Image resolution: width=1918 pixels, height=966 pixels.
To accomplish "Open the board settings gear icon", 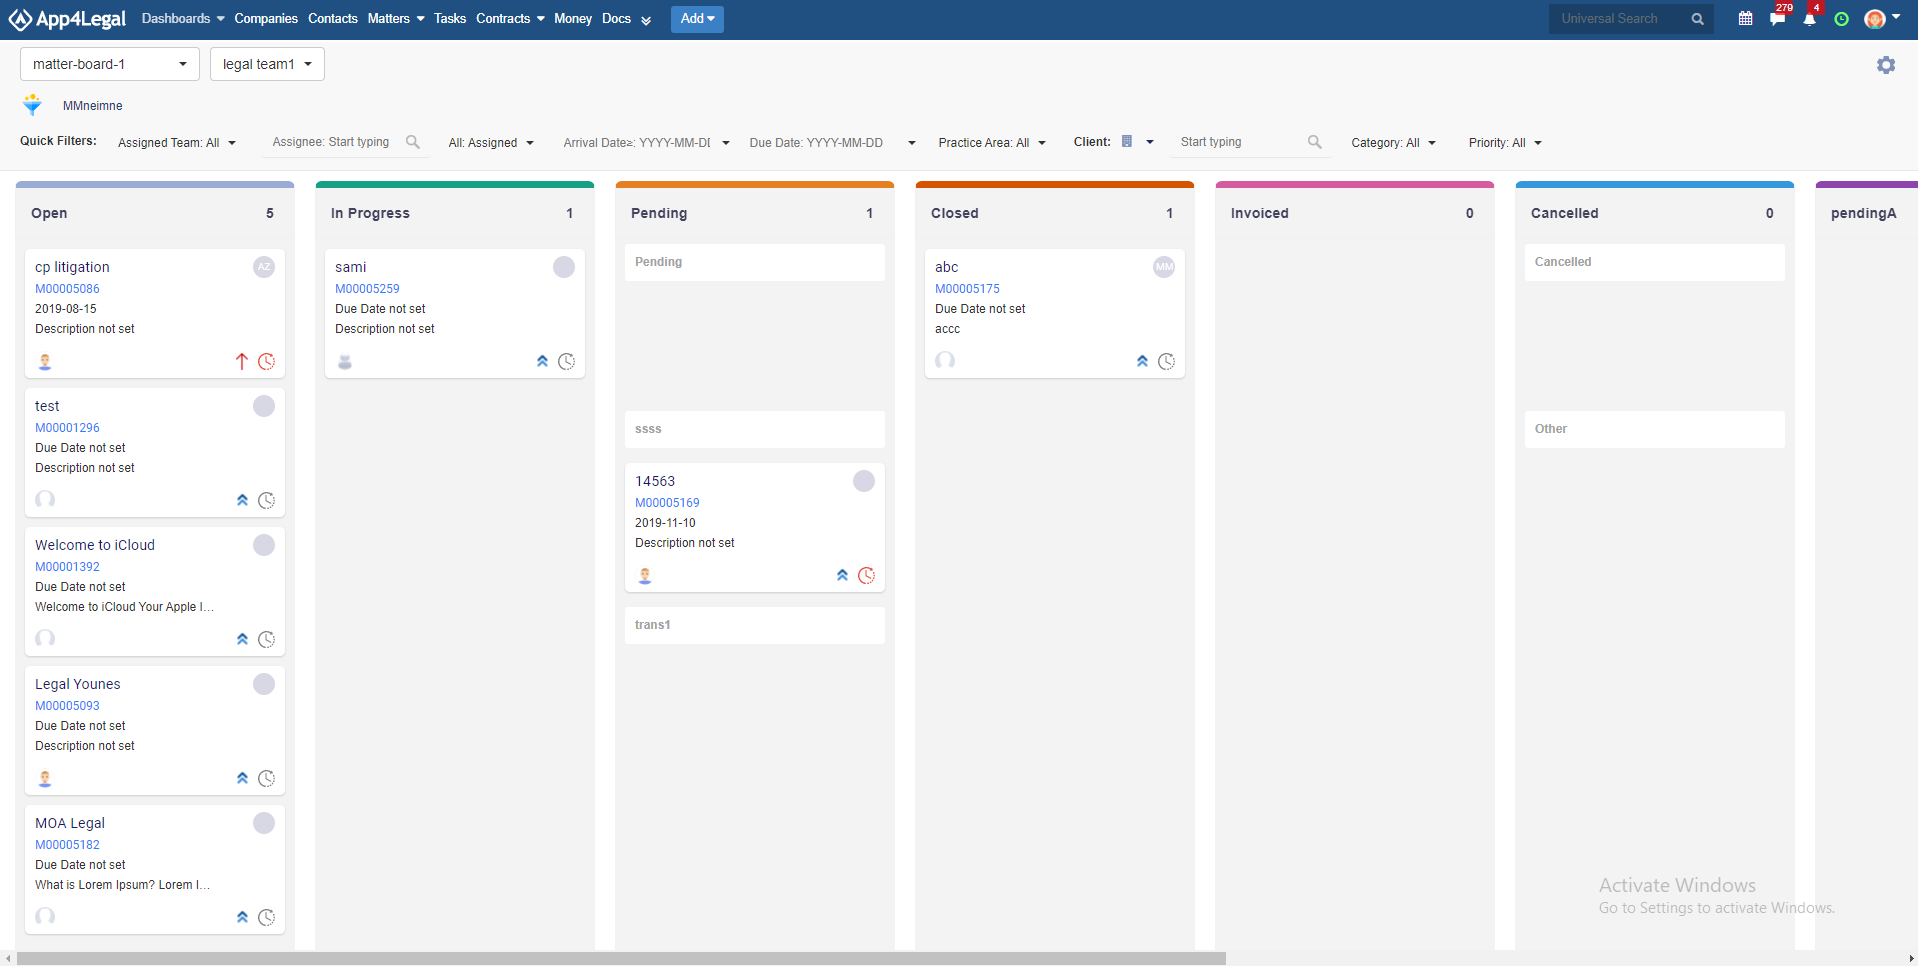I will pyautogui.click(x=1886, y=64).
